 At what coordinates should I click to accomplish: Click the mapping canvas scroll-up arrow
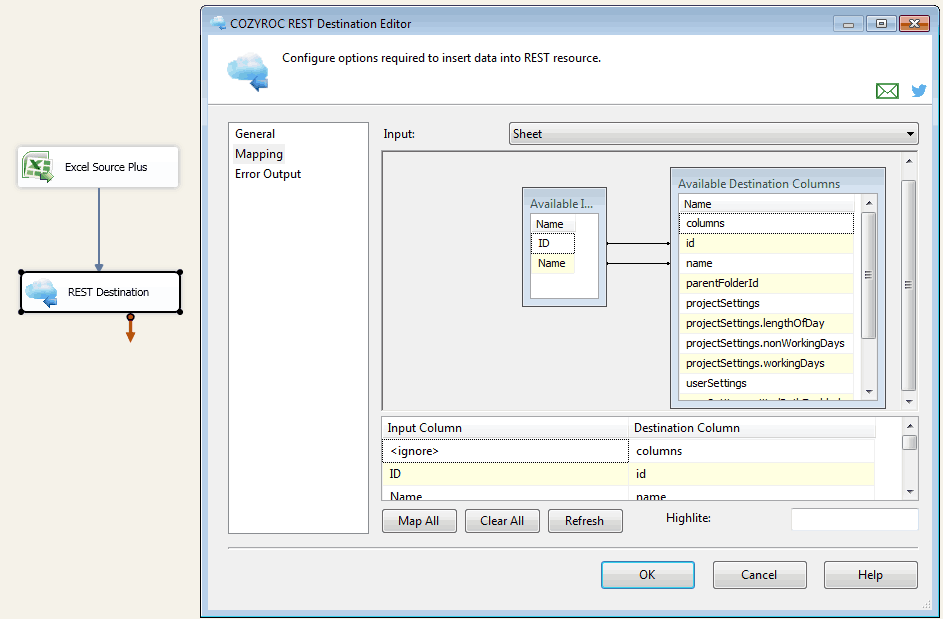pos(909,161)
